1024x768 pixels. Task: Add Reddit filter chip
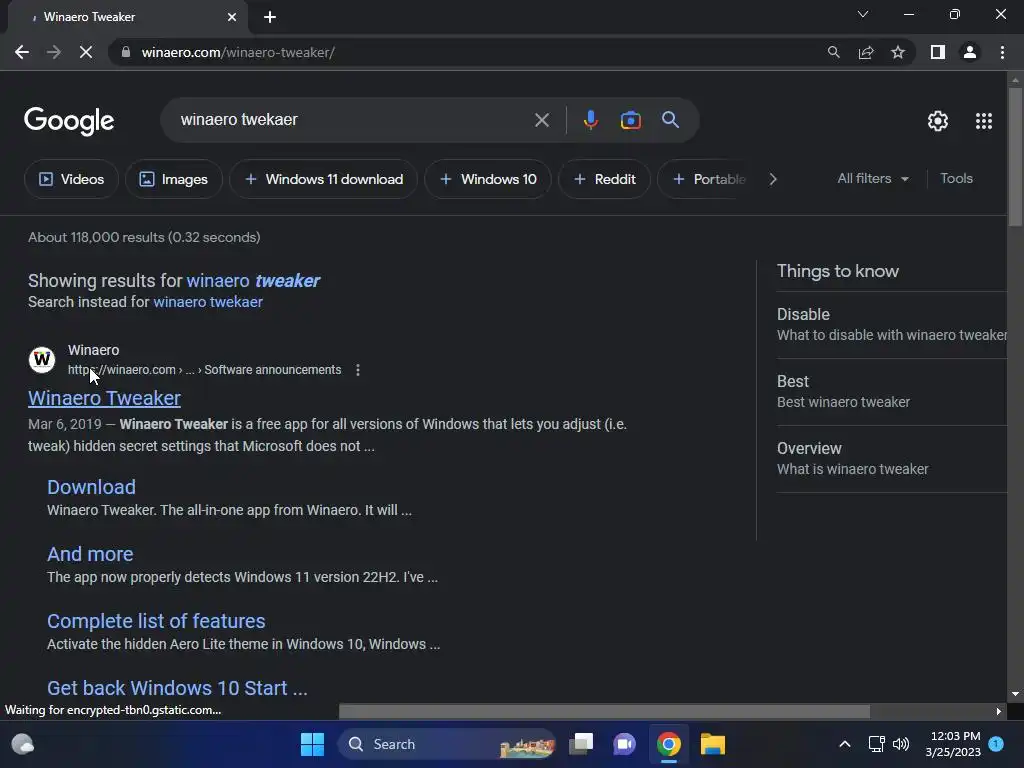(604, 179)
